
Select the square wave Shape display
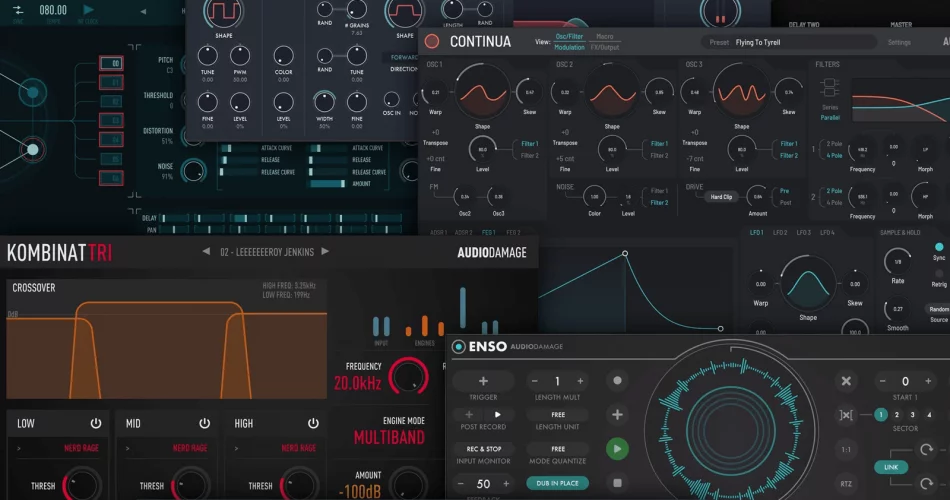(223, 13)
